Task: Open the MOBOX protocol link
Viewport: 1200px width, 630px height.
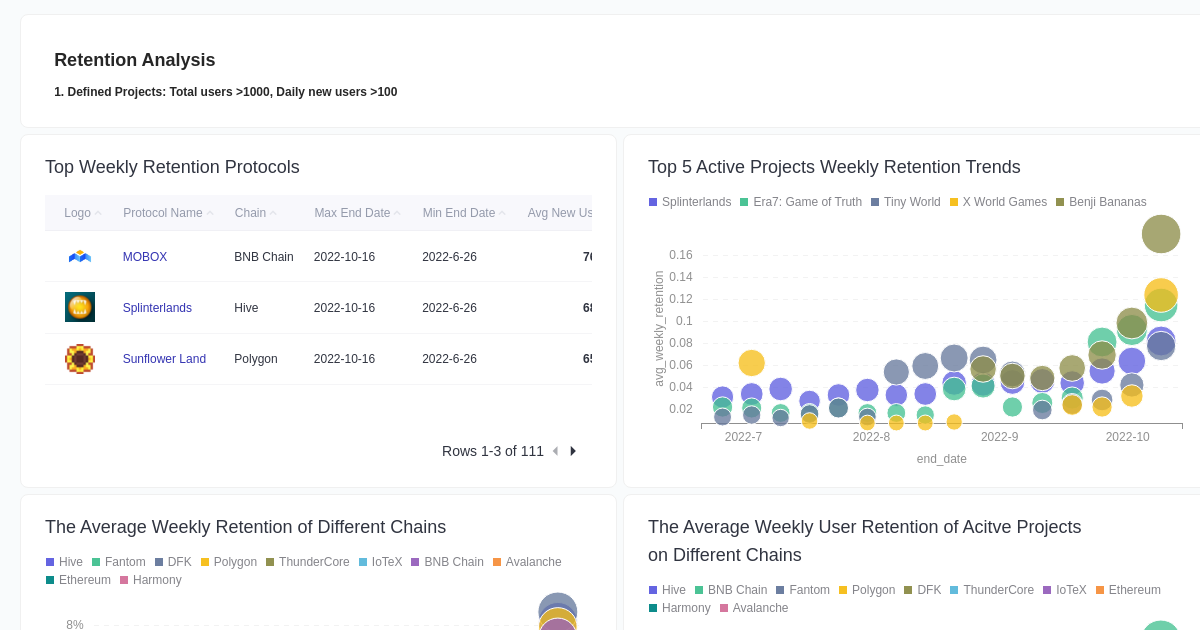Action: pos(145,257)
